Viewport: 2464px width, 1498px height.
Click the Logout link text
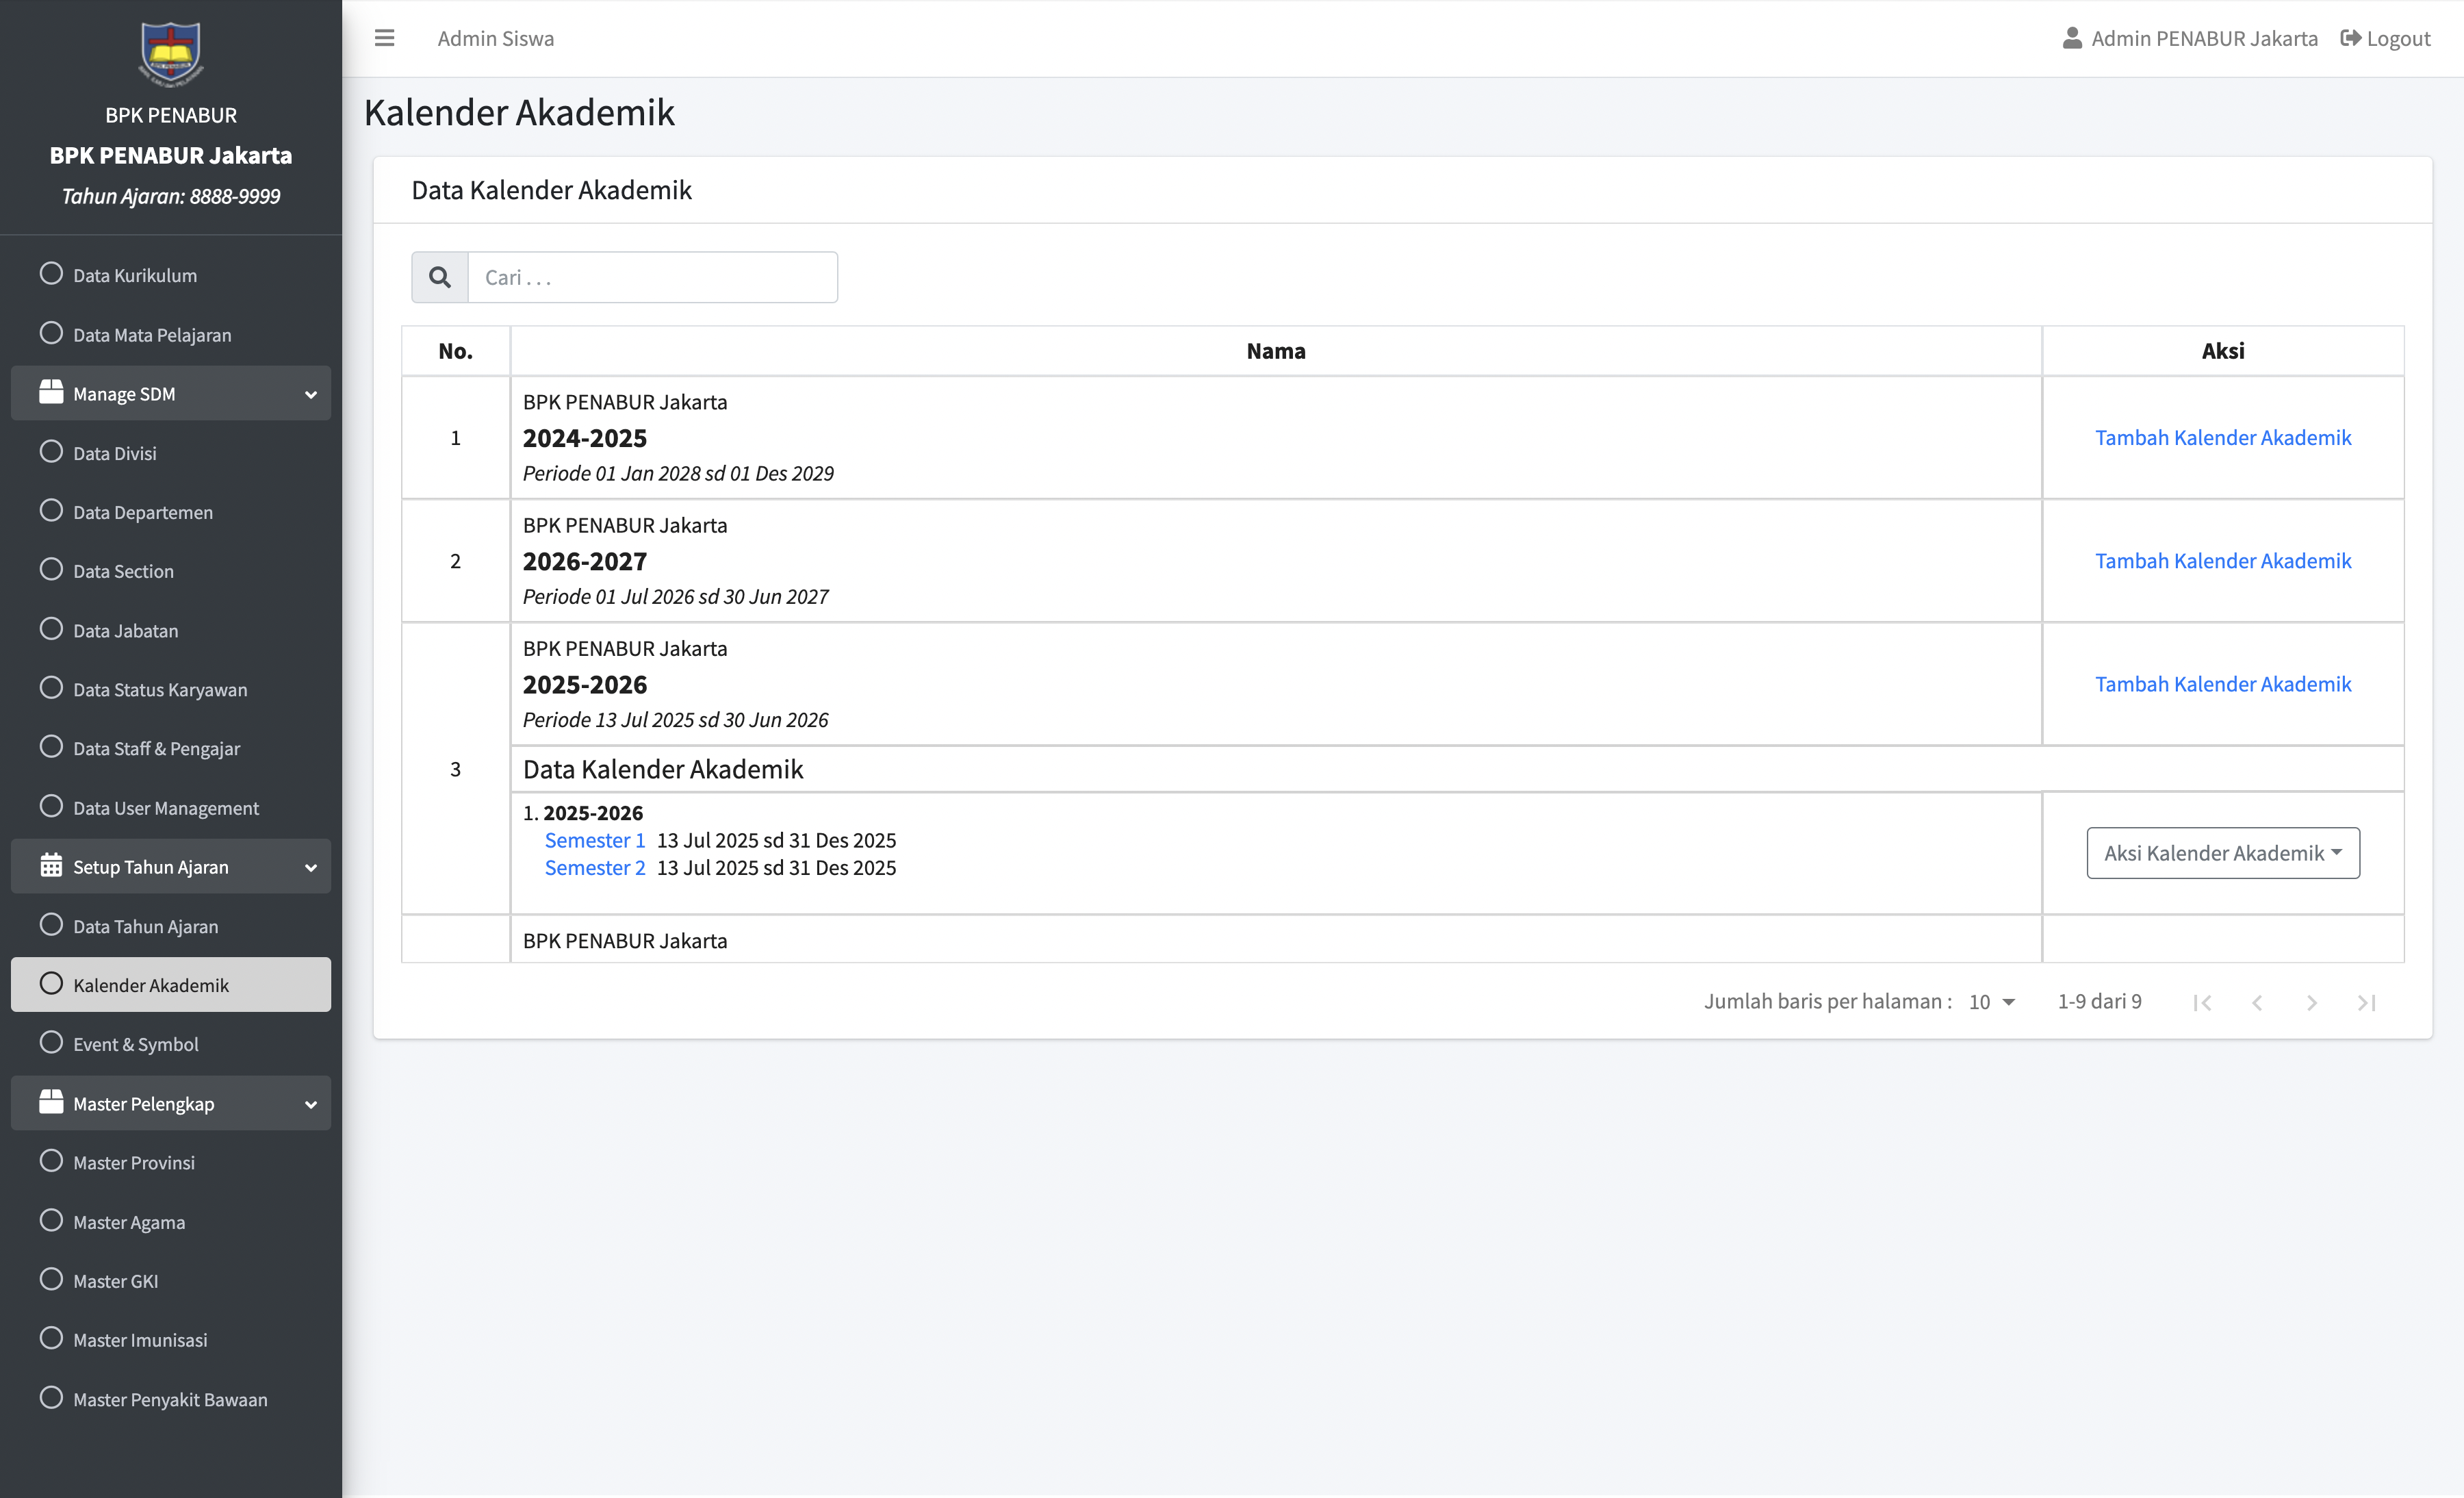point(2399,38)
